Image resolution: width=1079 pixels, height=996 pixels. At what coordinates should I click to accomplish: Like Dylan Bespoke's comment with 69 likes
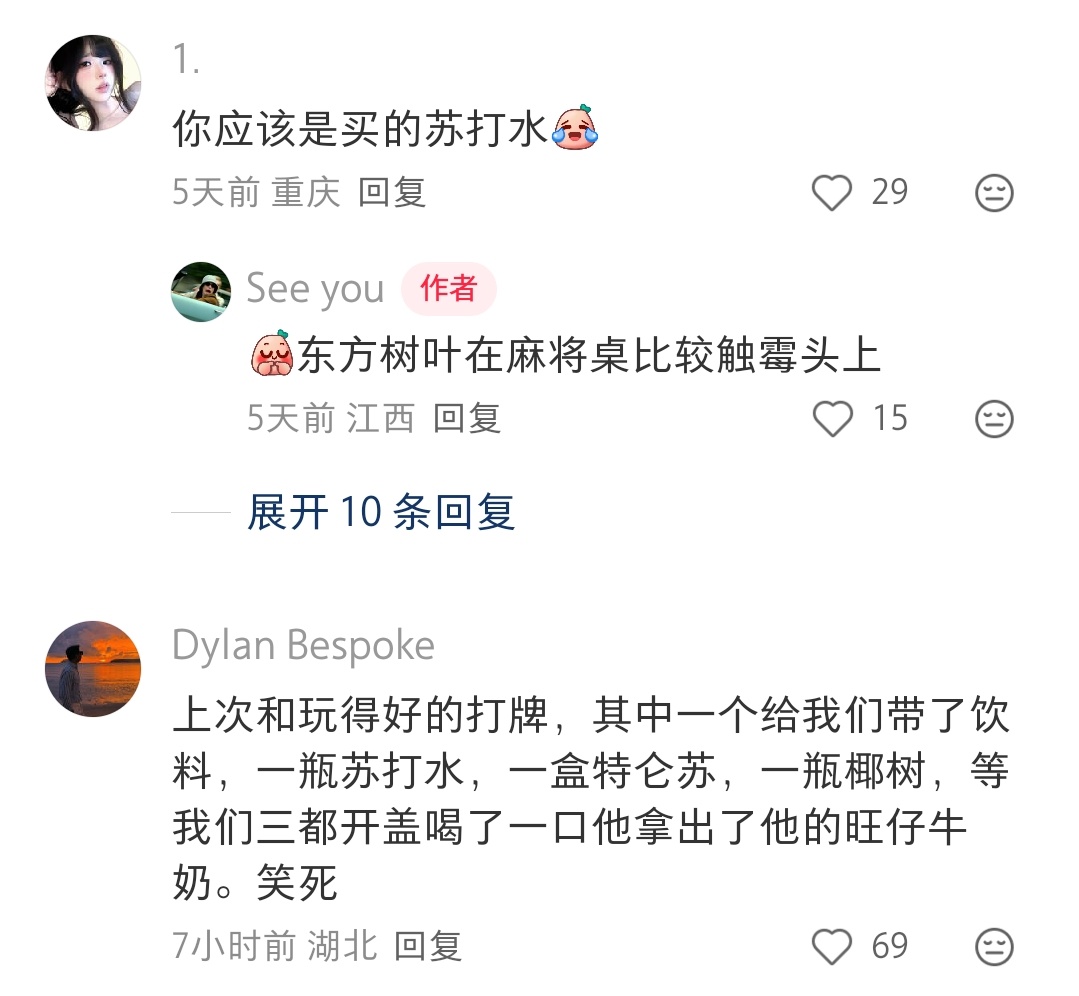832,946
